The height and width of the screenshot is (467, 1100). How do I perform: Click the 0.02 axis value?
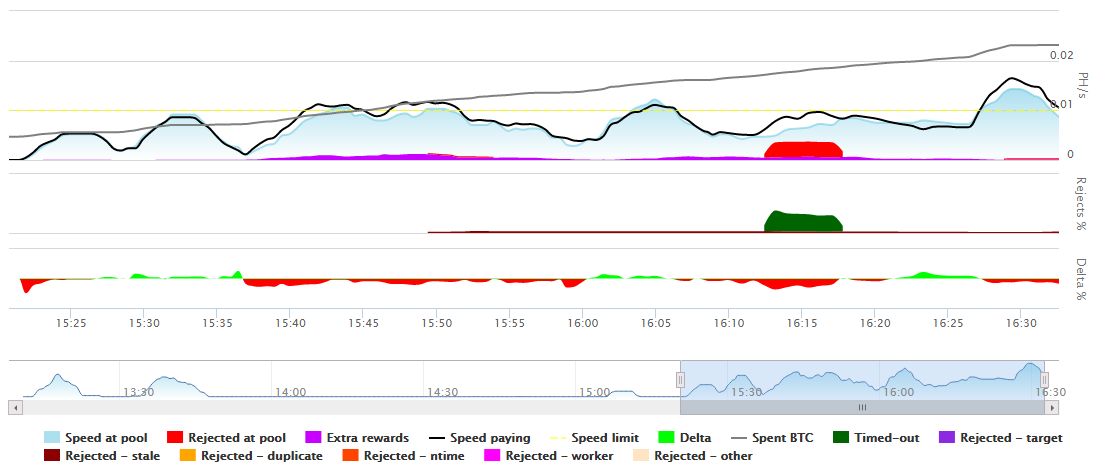[1061, 55]
